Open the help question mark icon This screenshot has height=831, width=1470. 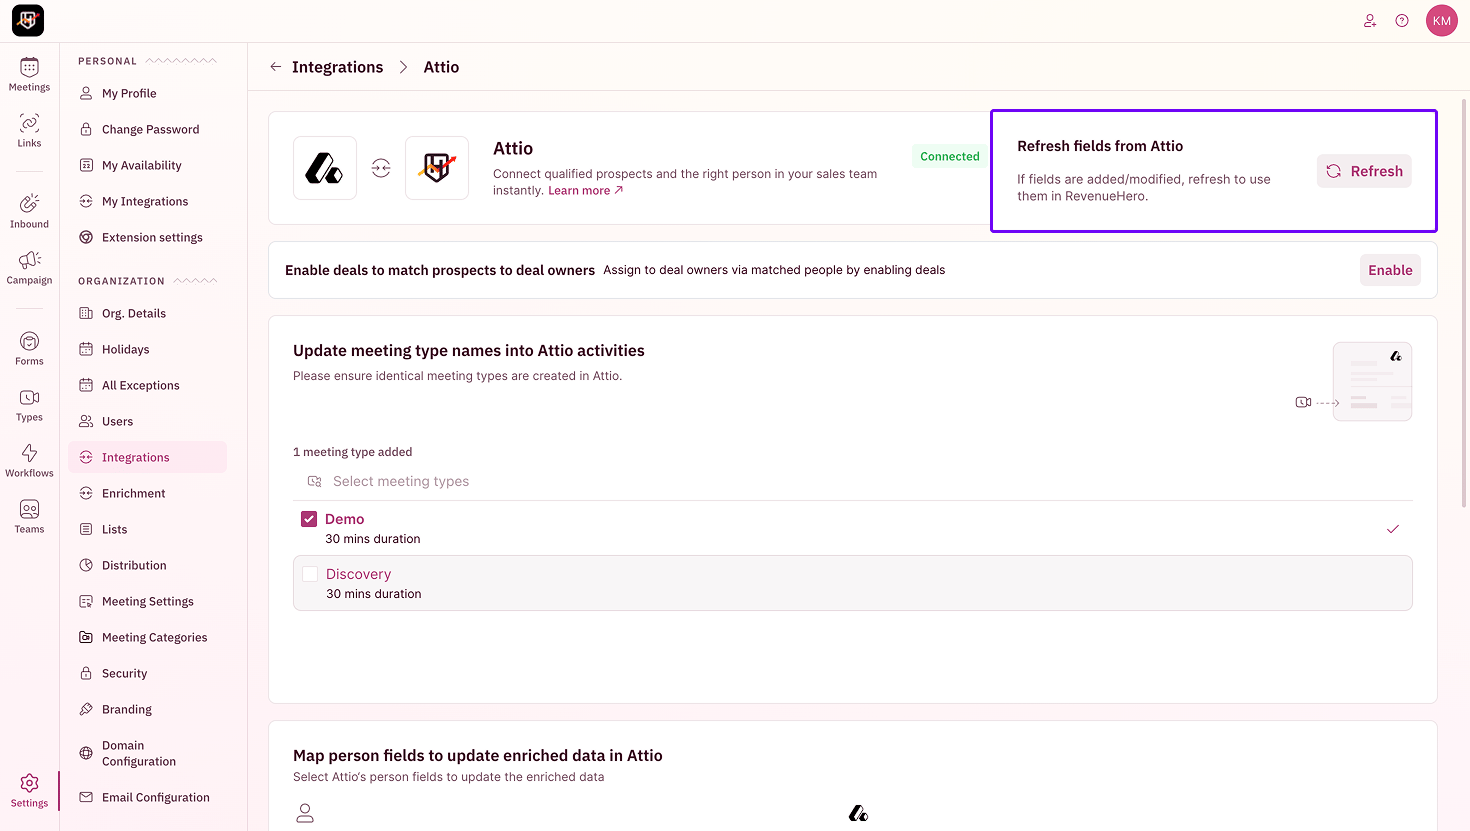tap(1402, 21)
